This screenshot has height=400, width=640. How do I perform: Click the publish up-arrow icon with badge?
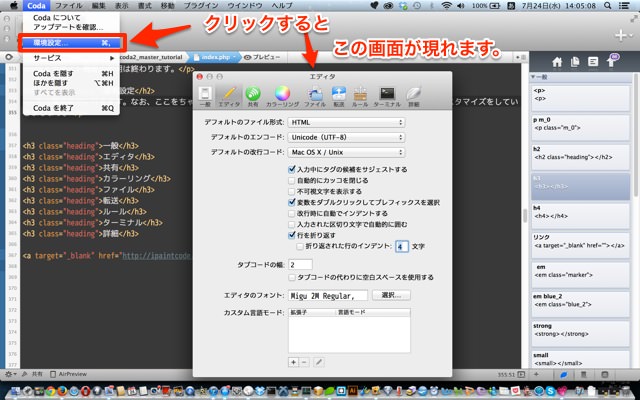click(612, 60)
